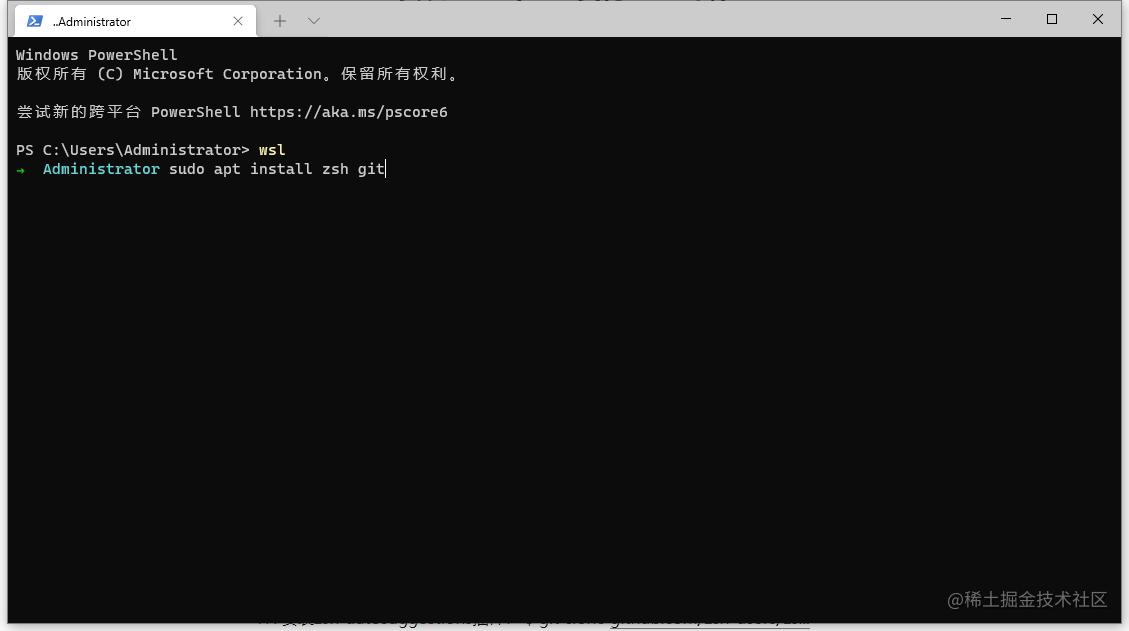Maximize the Windows Terminal window
The width and height of the screenshot is (1129, 631).
pos(1052,19)
